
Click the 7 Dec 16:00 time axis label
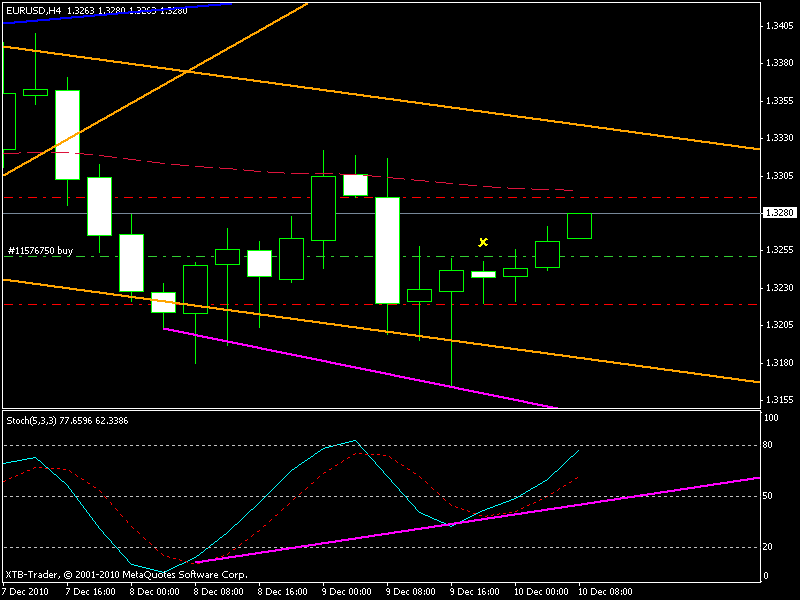coord(90,592)
